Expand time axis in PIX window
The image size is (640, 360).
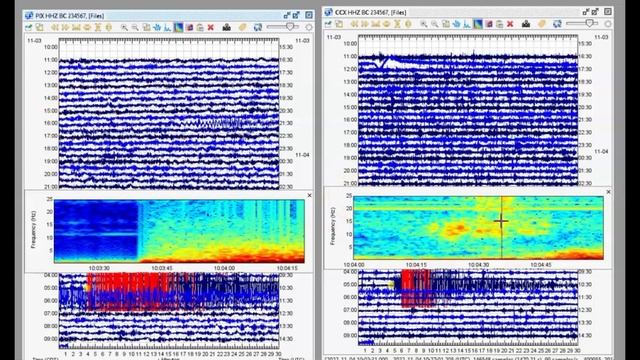click(x=87, y=27)
